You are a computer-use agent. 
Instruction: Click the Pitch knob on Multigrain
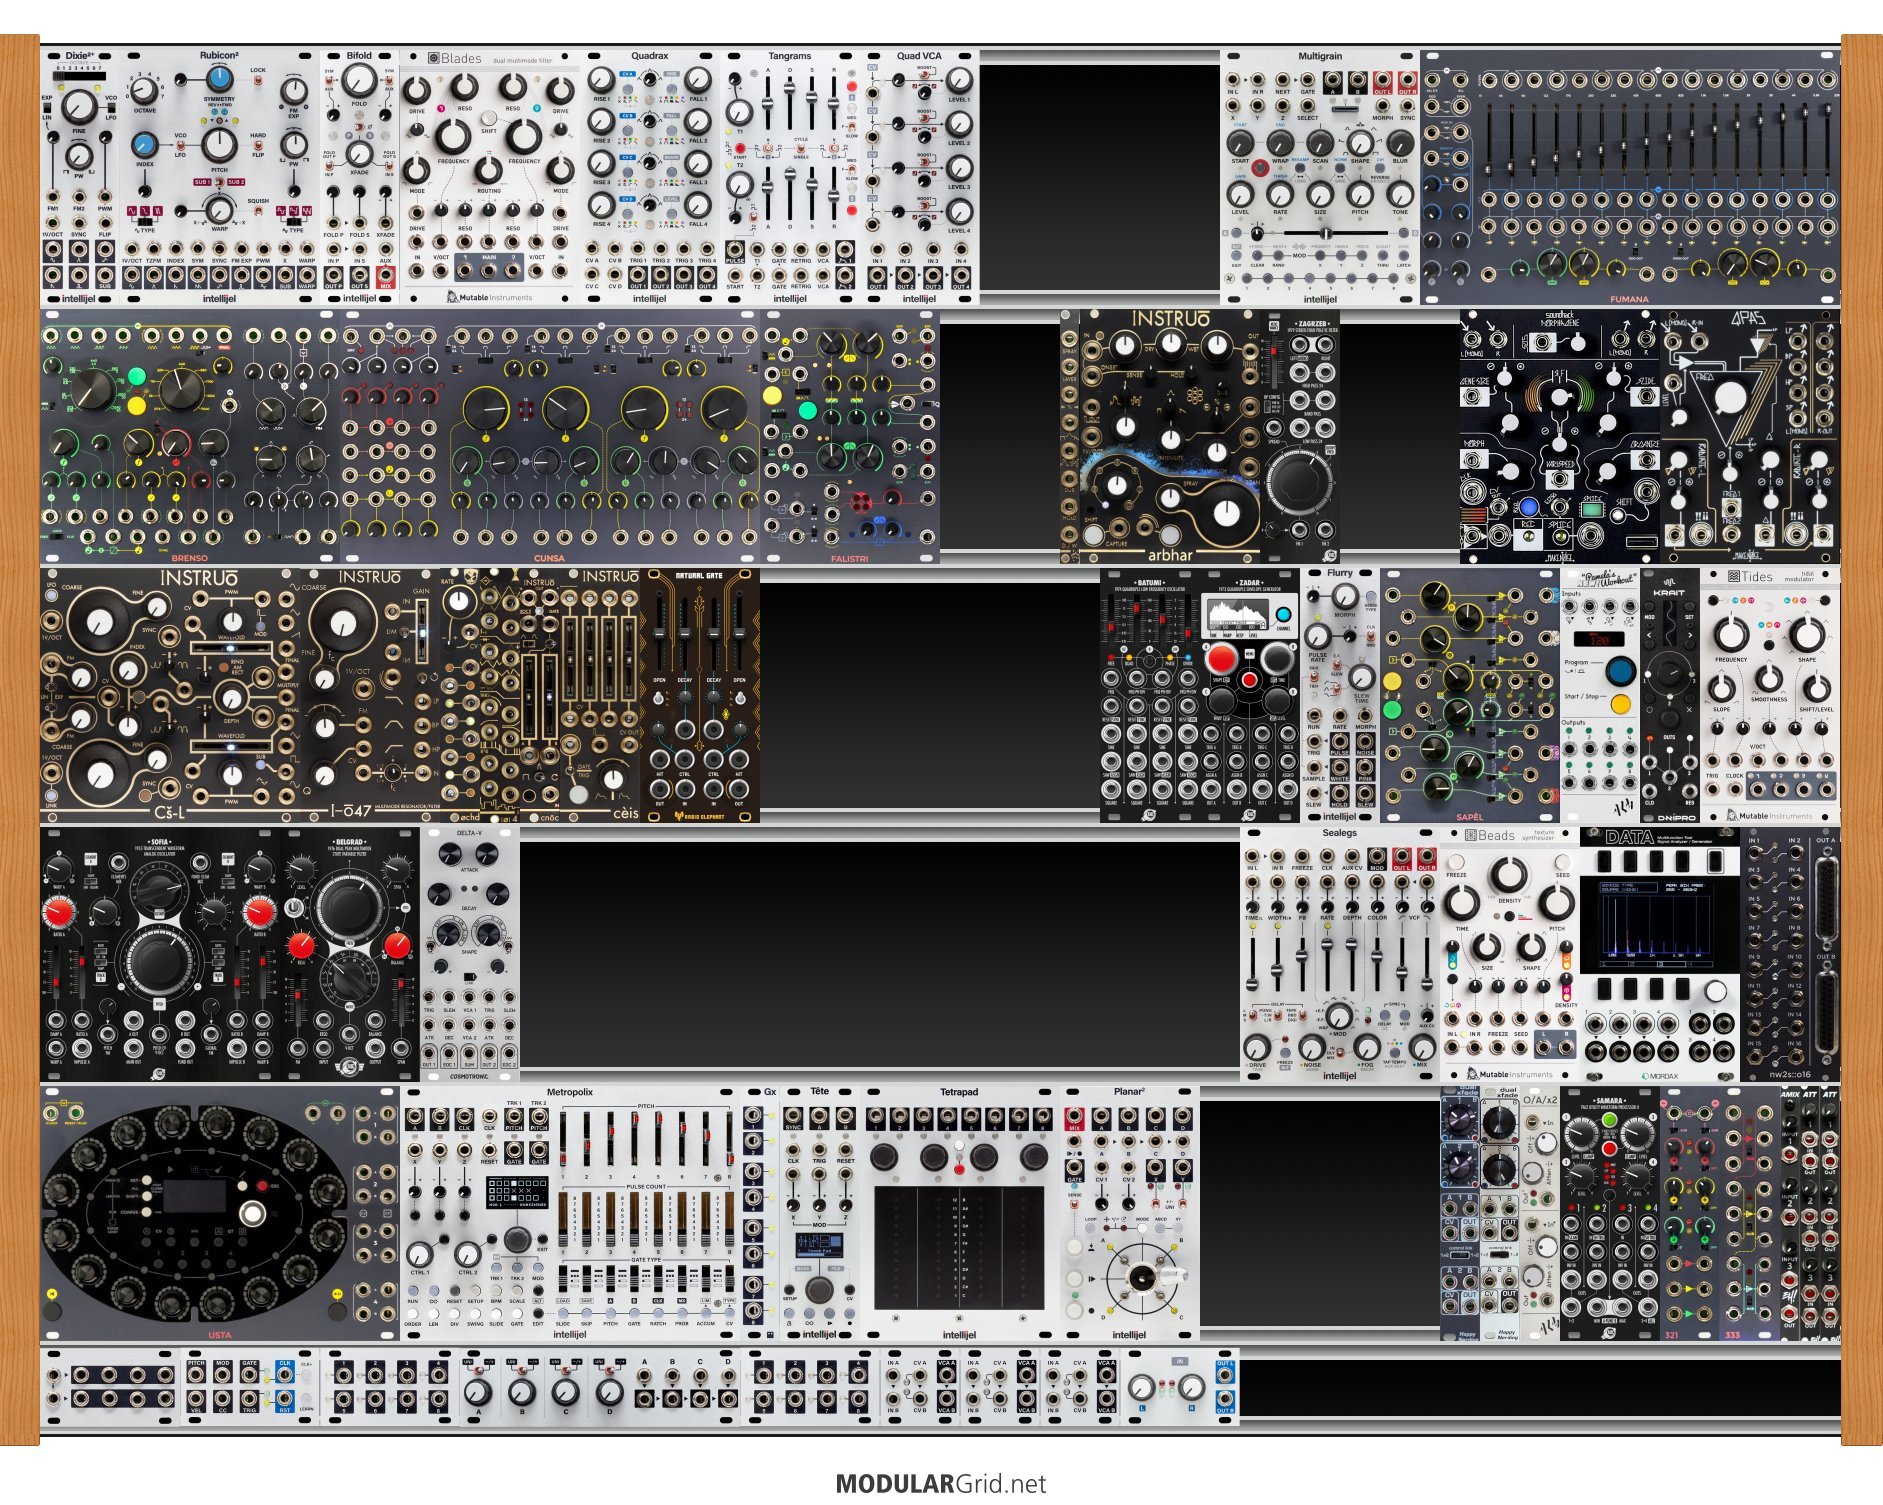pyautogui.click(x=1360, y=193)
